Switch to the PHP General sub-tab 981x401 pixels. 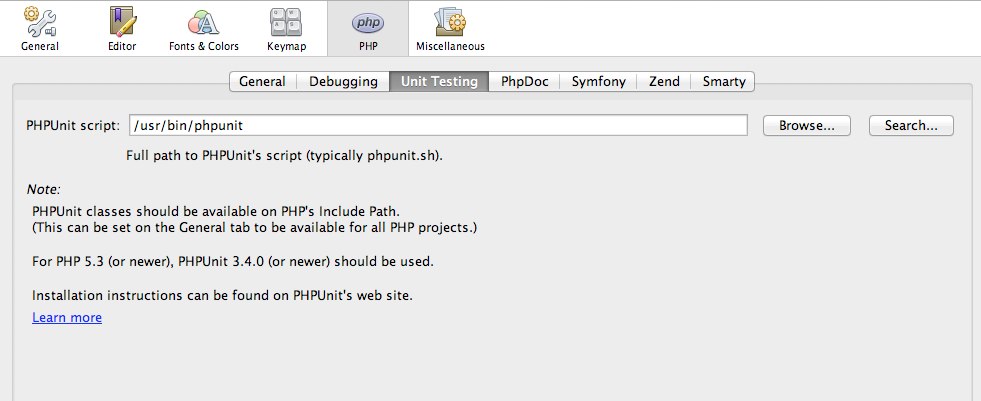click(x=262, y=82)
